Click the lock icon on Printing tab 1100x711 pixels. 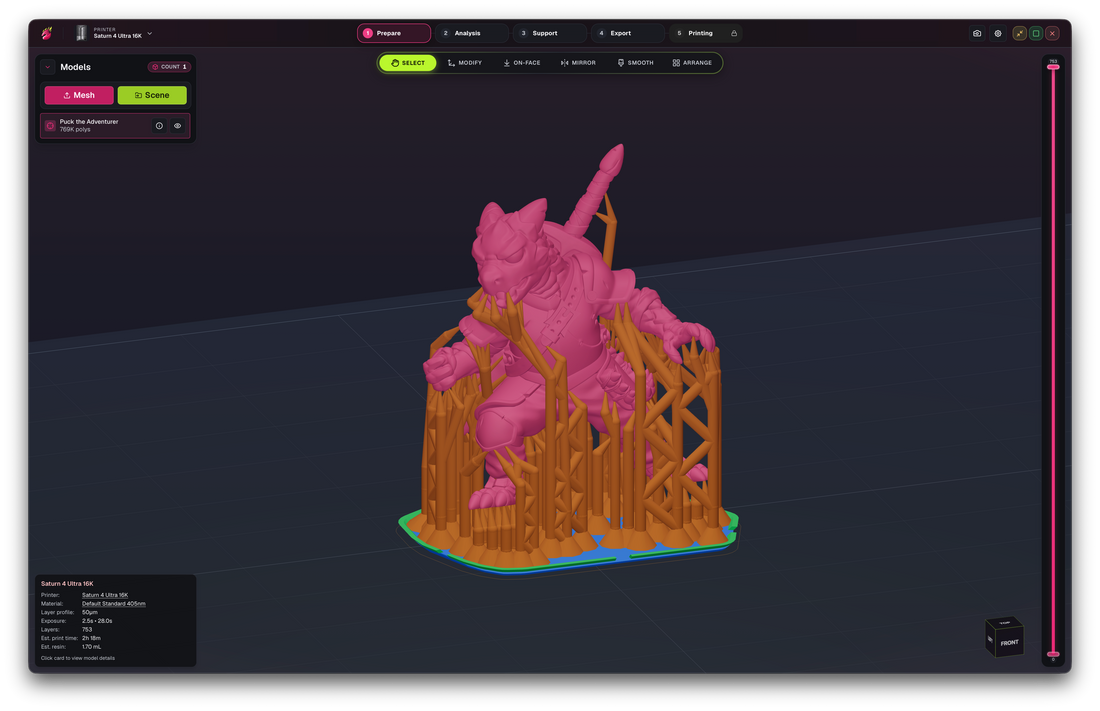pos(734,33)
